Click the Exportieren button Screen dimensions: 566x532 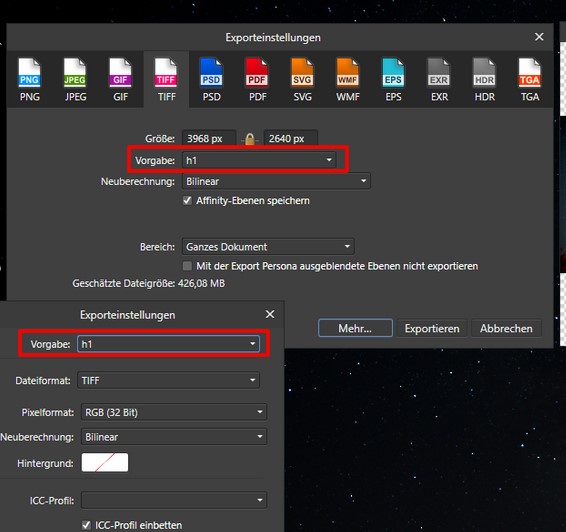pyautogui.click(x=432, y=328)
